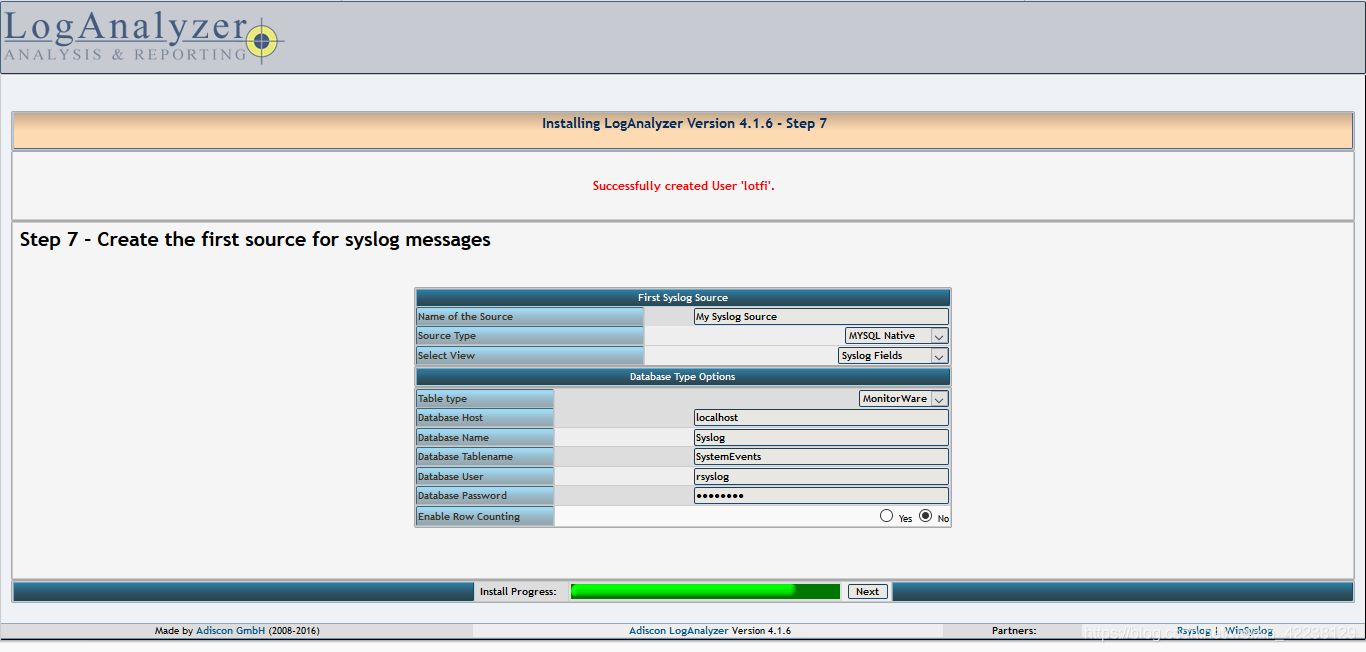Click the 'Successfully created User' message
Image resolution: width=1366 pixels, height=652 pixels.
[x=684, y=186]
